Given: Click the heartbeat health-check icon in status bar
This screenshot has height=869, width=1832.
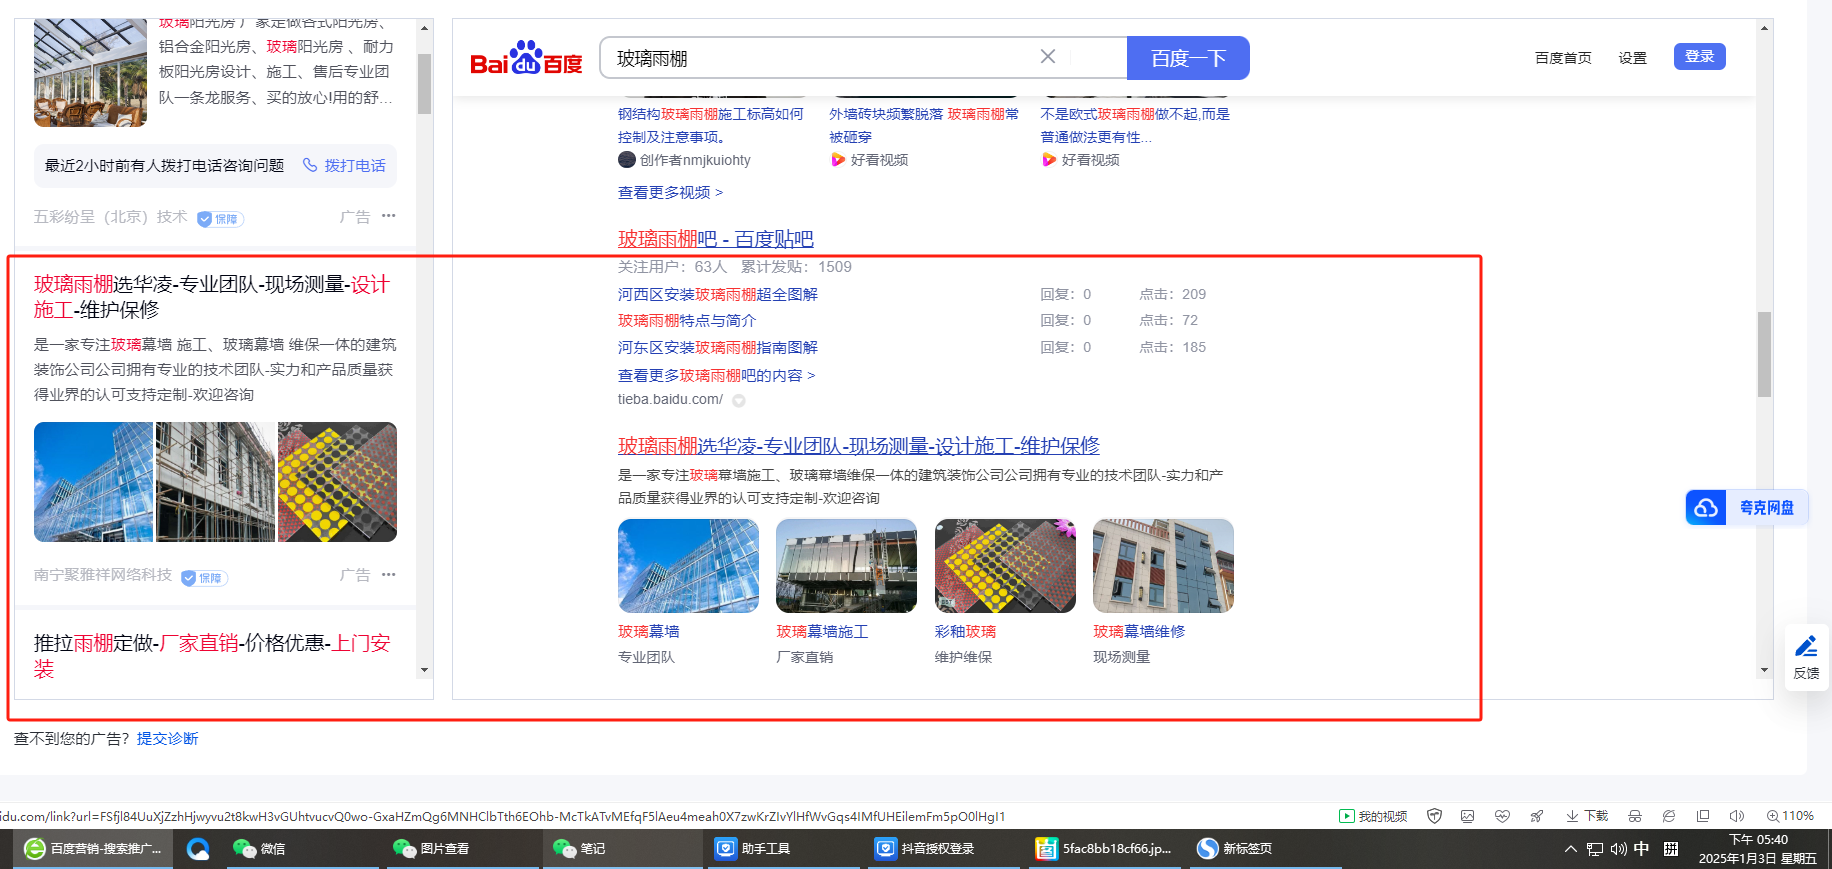Looking at the screenshot, I should pyautogui.click(x=1502, y=816).
